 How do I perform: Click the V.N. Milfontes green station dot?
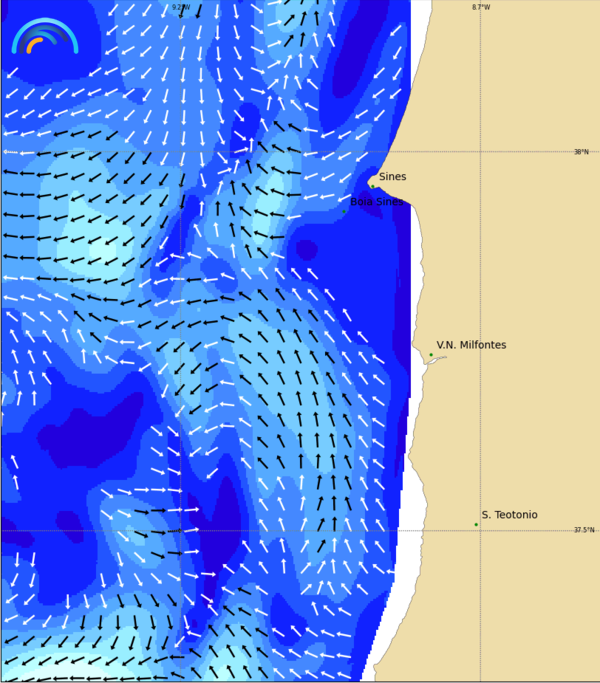(x=431, y=355)
